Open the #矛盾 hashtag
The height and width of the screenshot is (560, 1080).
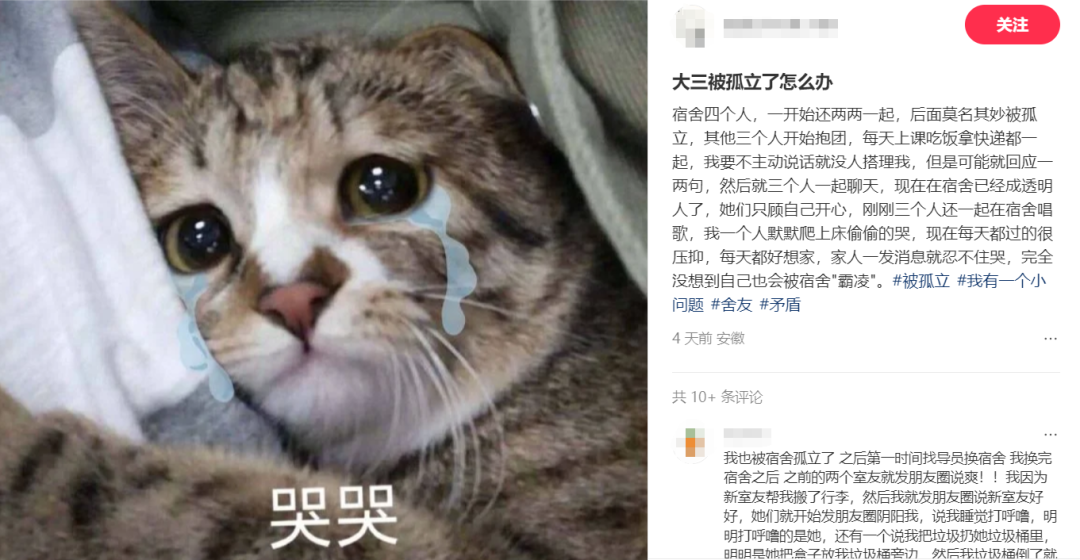(x=780, y=304)
